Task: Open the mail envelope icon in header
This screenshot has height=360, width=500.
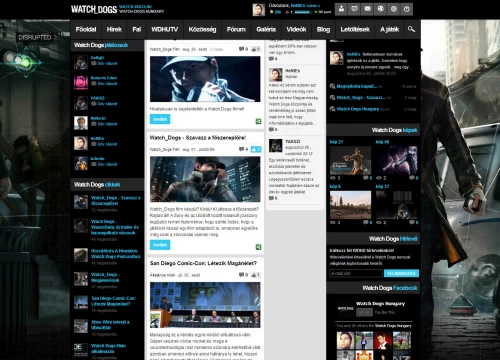Action: click(x=367, y=9)
